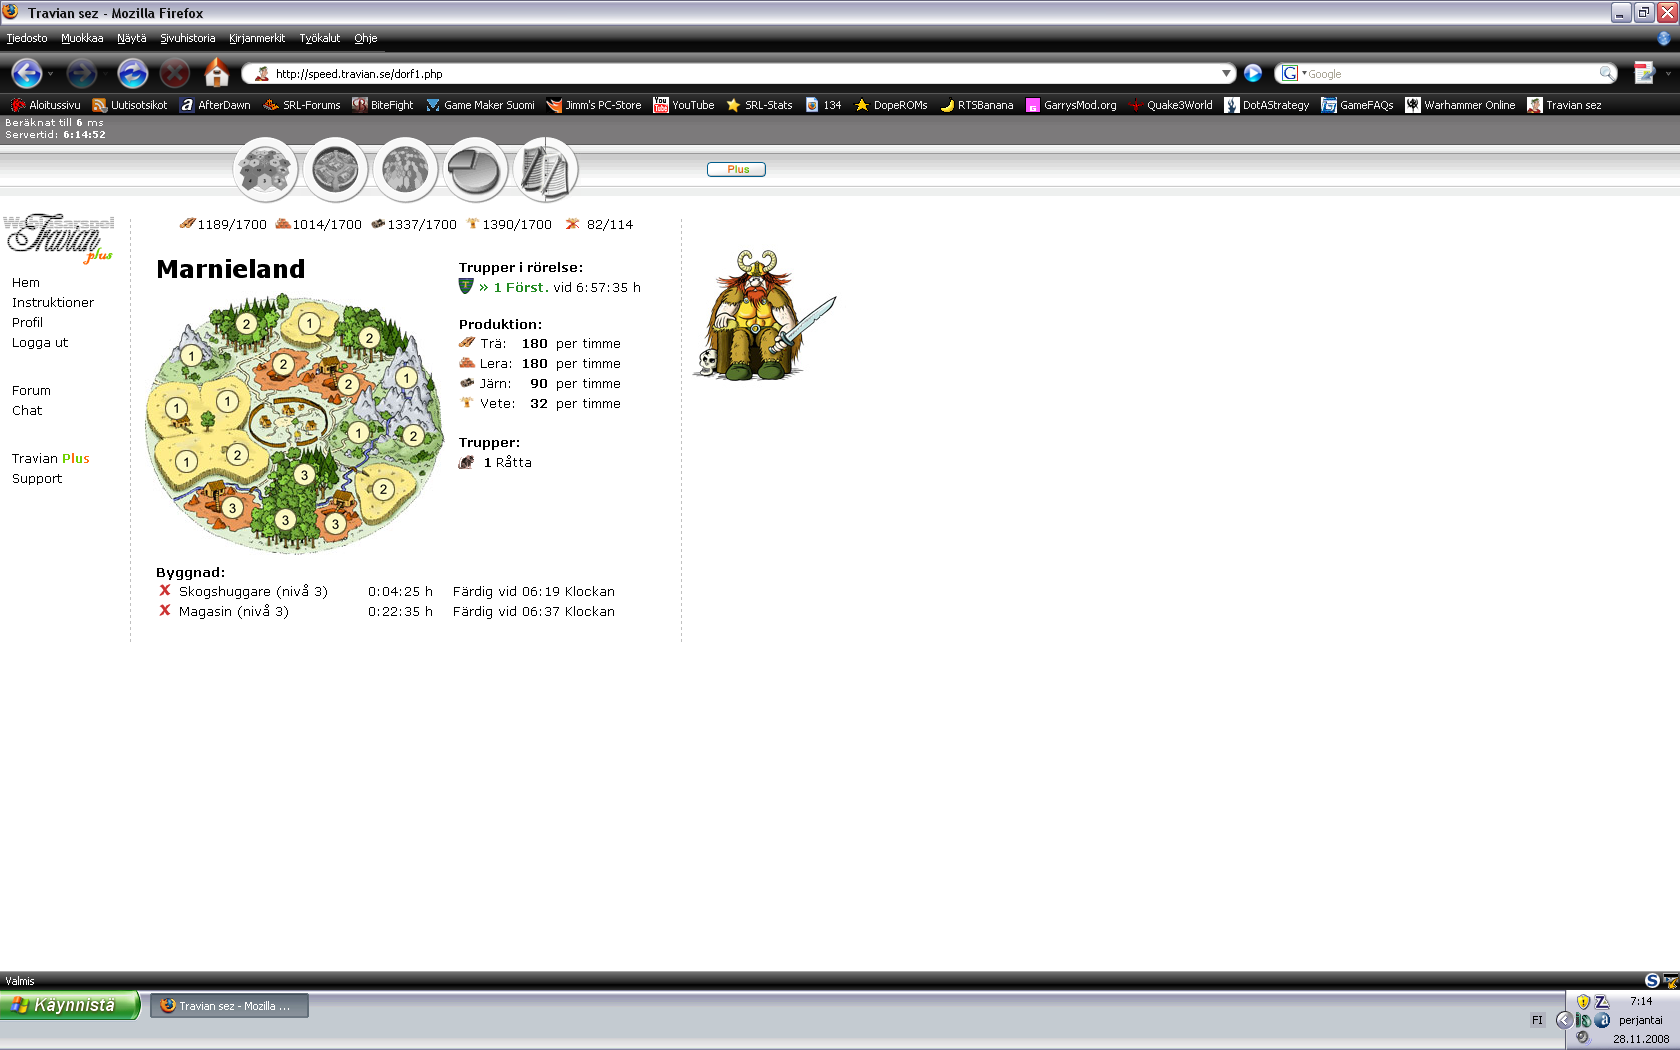Viewport: 1680px width, 1050px height.
Task: Show hidden tray icons via the chevron
Action: pos(1564,1020)
